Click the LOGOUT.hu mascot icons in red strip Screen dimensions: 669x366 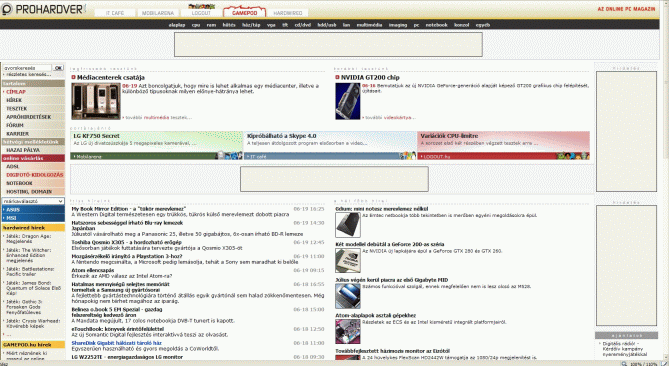[x=573, y=156]
